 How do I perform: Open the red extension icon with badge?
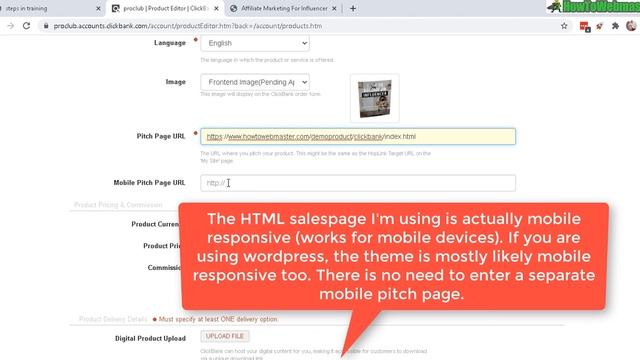584,27
